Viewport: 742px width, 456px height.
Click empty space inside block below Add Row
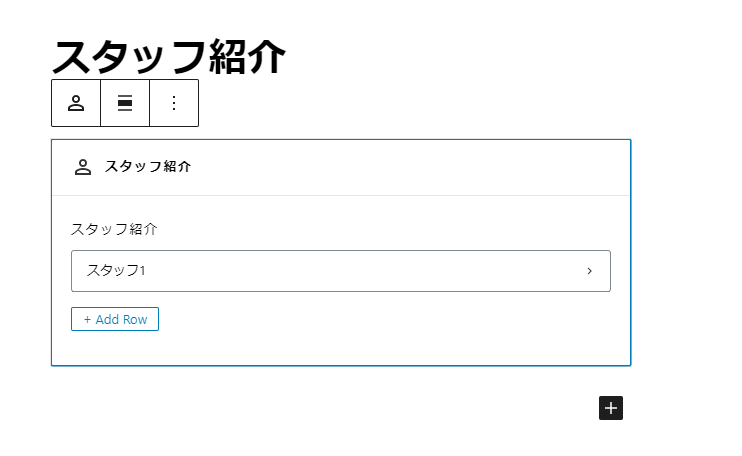340,348
